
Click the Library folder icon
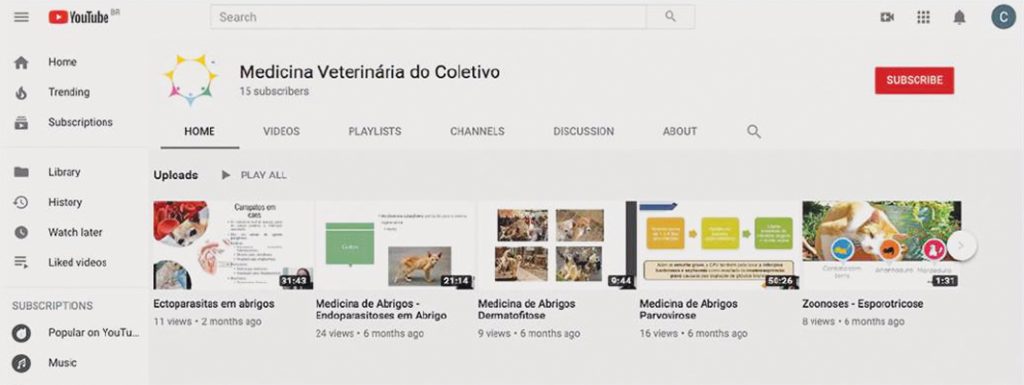pos(22,172)
